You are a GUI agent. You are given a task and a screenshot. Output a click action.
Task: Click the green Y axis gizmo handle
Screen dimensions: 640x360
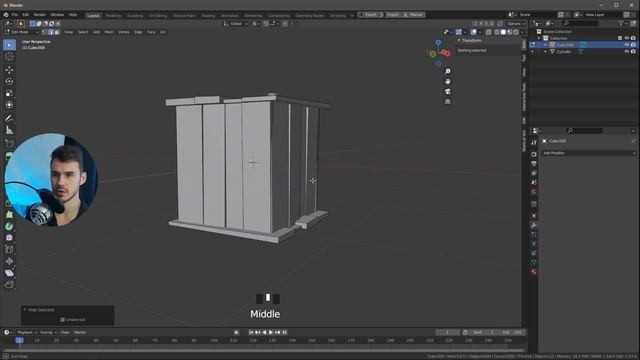[433, 54]
